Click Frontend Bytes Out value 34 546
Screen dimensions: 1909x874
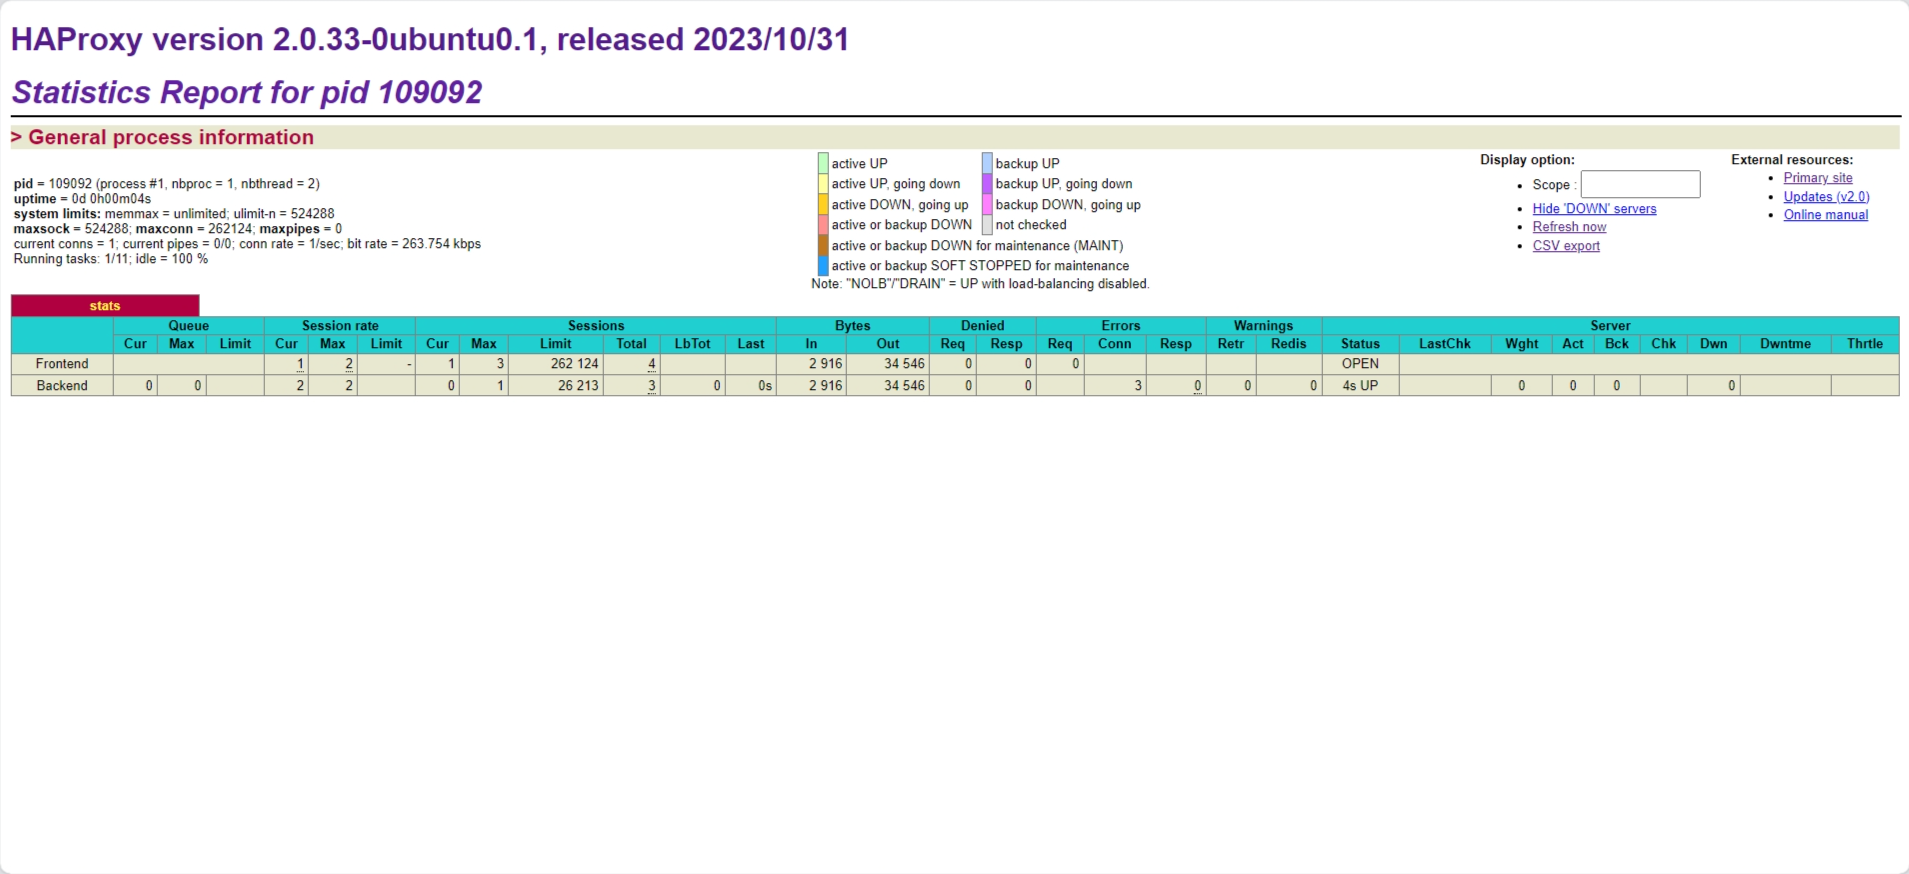(904, 364)
